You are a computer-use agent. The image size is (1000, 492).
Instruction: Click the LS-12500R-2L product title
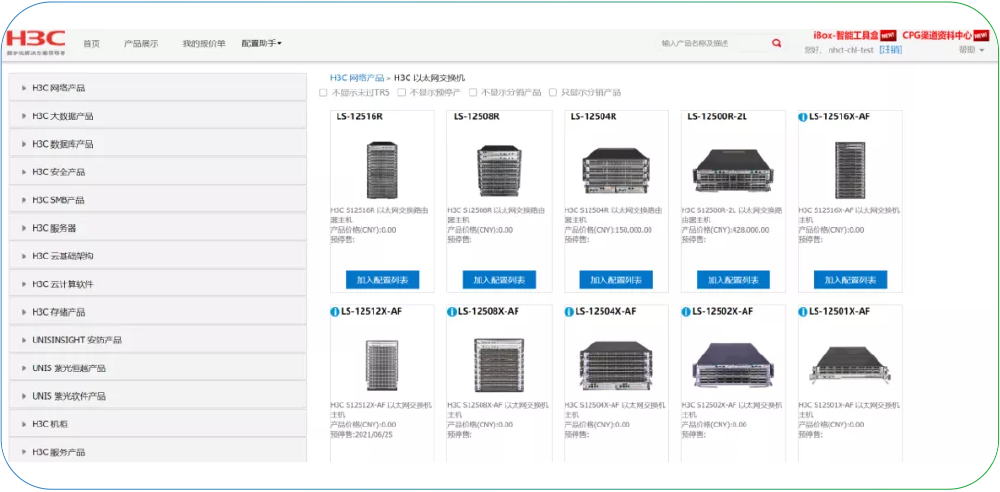[717, 117]
